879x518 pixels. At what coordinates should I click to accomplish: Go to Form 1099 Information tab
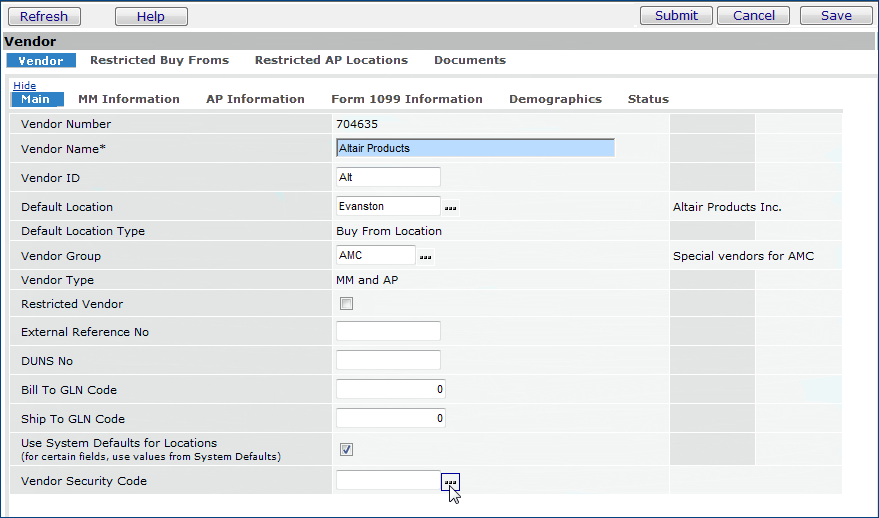(x=406, y=99)
